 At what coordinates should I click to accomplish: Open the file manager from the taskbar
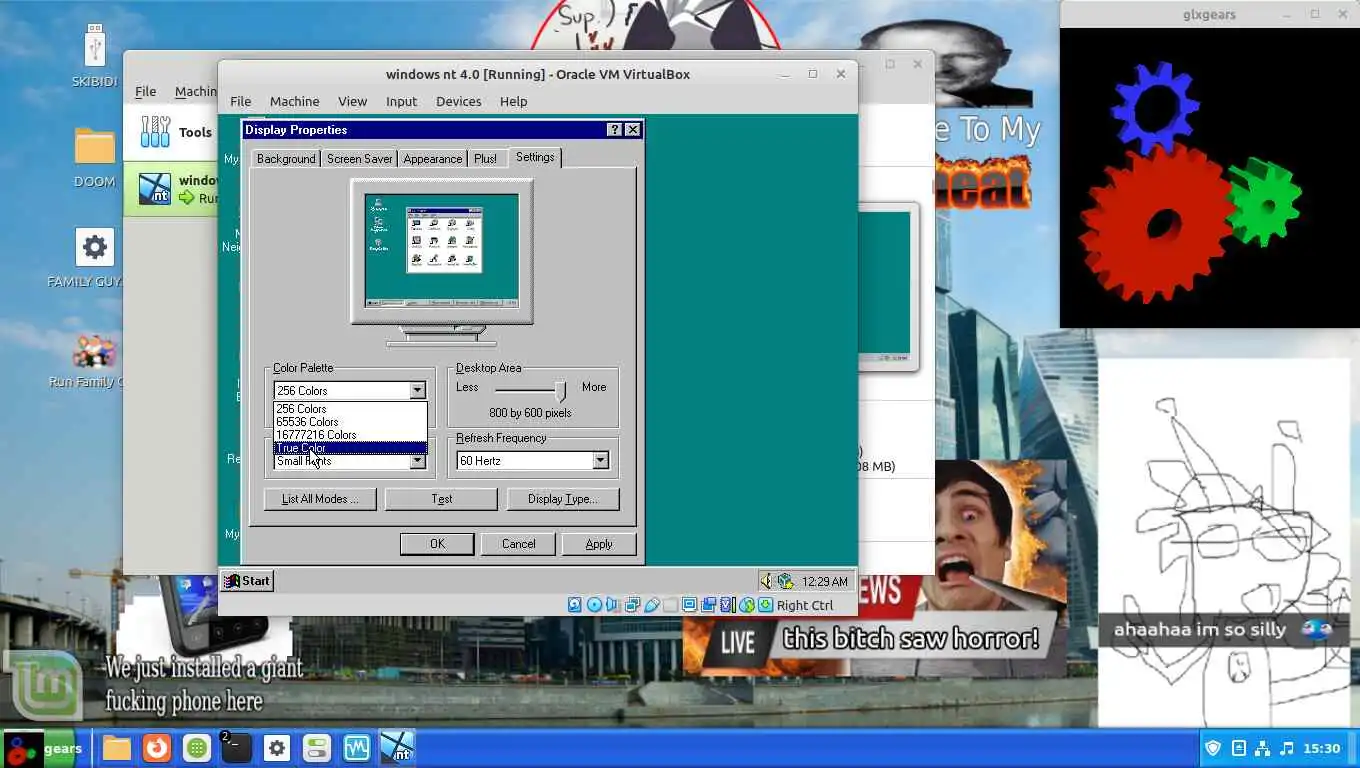tap(117, 748)
